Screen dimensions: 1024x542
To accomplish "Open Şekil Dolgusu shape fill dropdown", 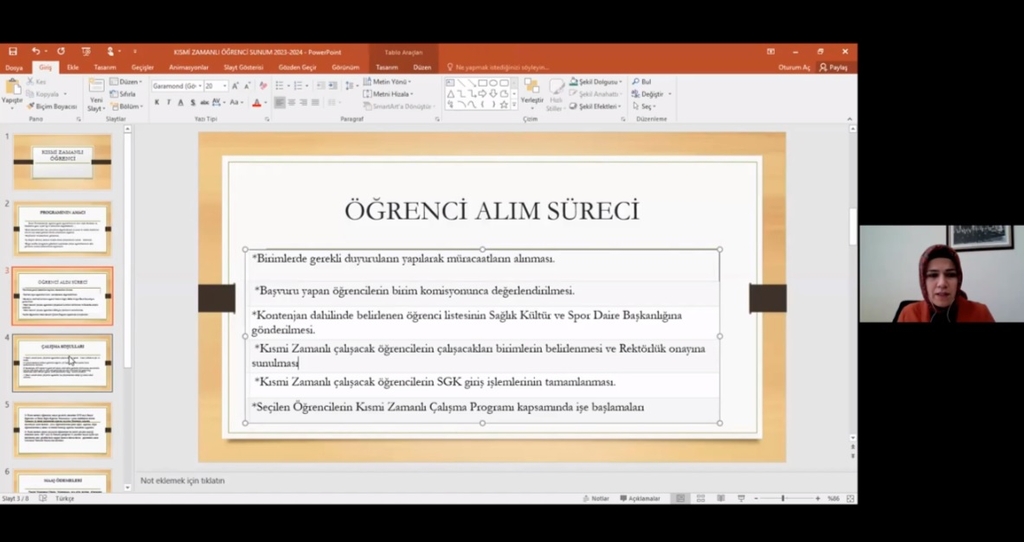I will [x=596, y=82].
